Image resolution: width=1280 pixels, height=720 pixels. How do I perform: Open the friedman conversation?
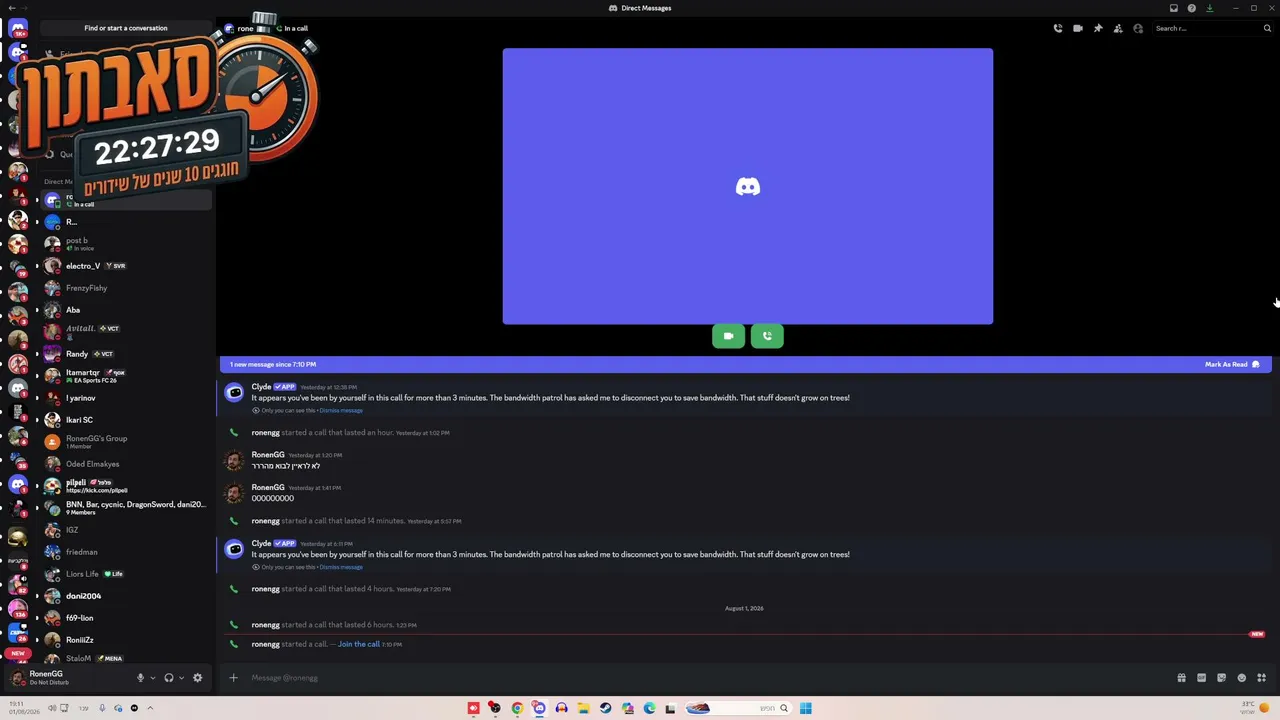point(125,552)
